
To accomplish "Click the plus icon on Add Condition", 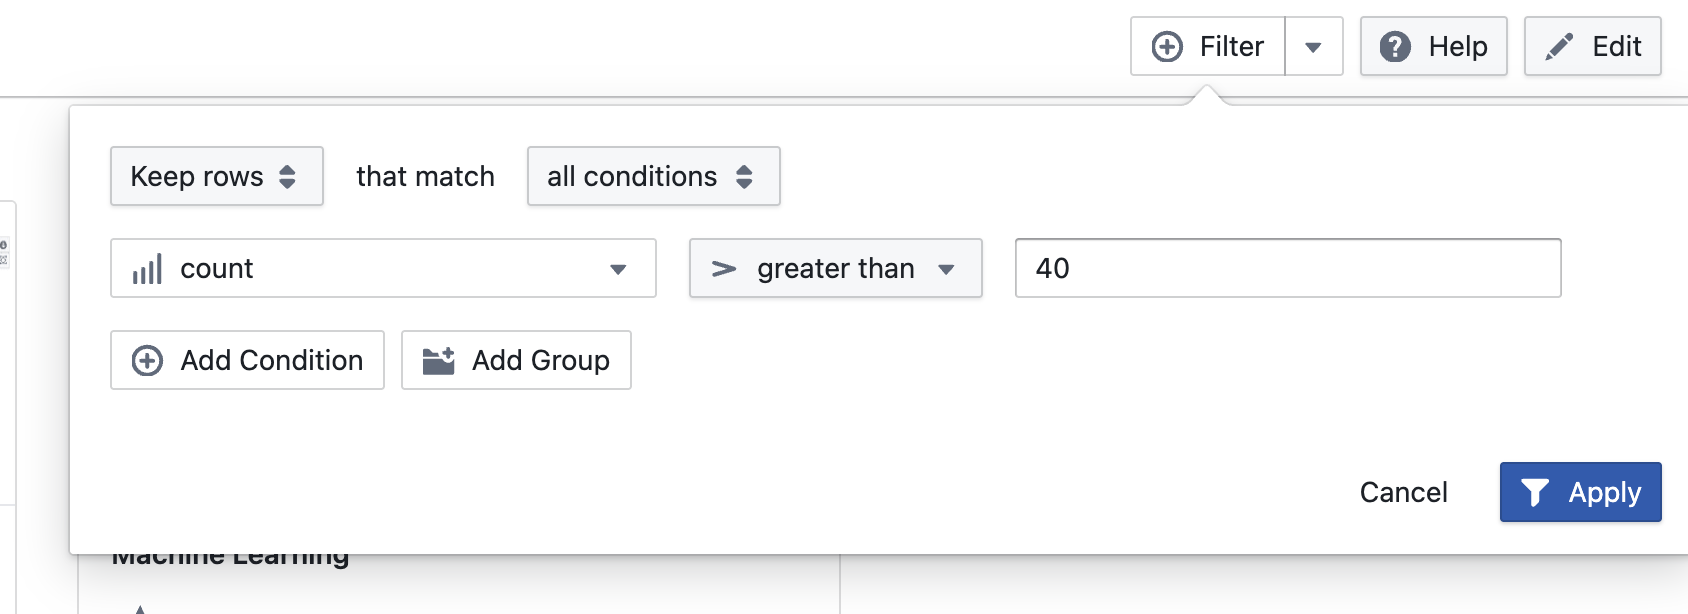I will tap(147, 361).
